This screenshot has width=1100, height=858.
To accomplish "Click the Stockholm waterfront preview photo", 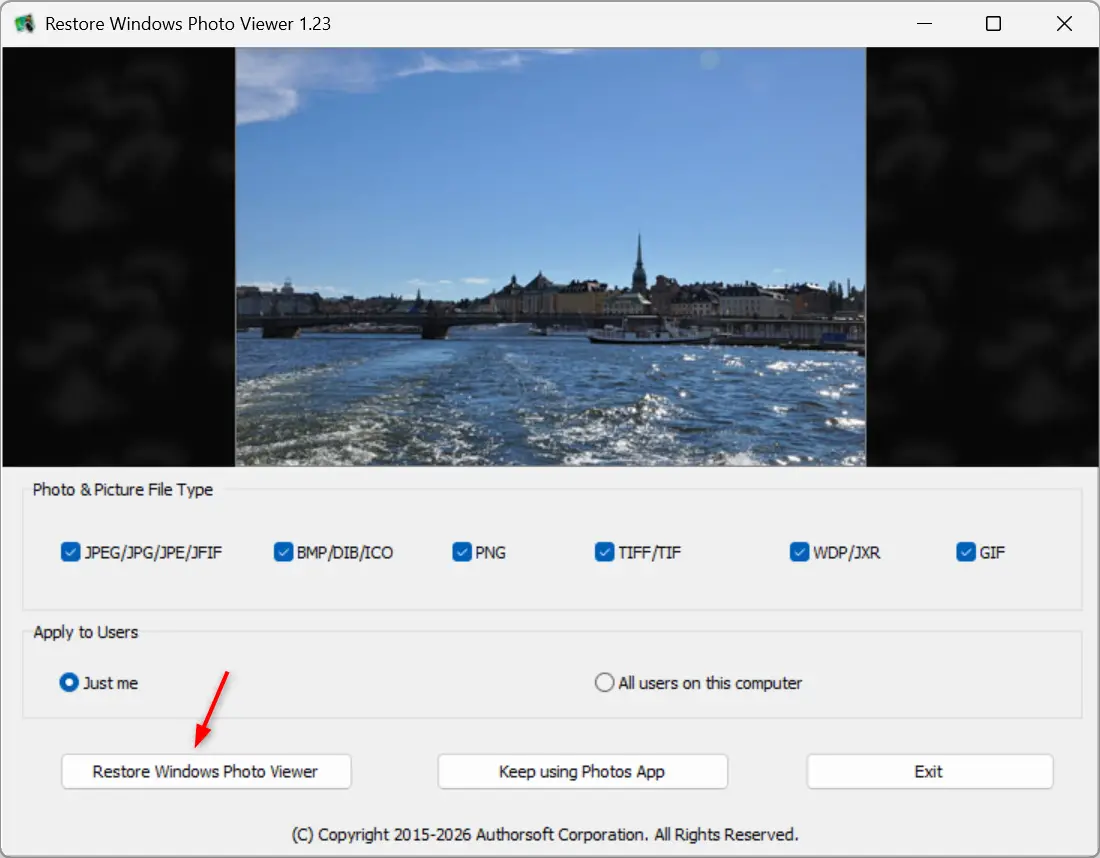I will [x=551, y=257].
